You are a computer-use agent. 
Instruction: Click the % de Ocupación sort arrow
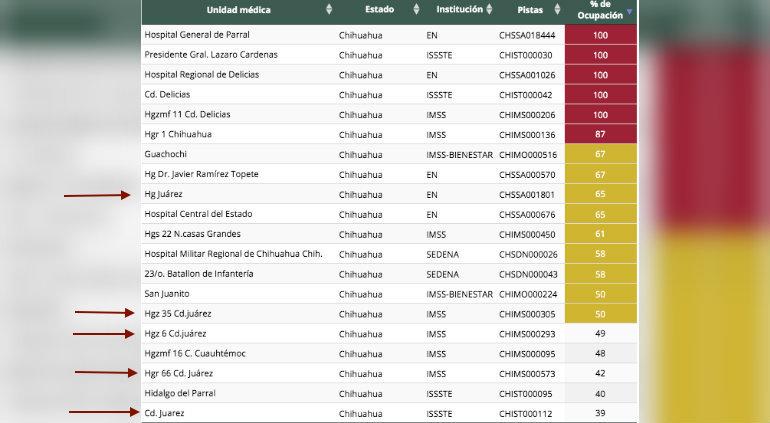click(x=630, y=12)
